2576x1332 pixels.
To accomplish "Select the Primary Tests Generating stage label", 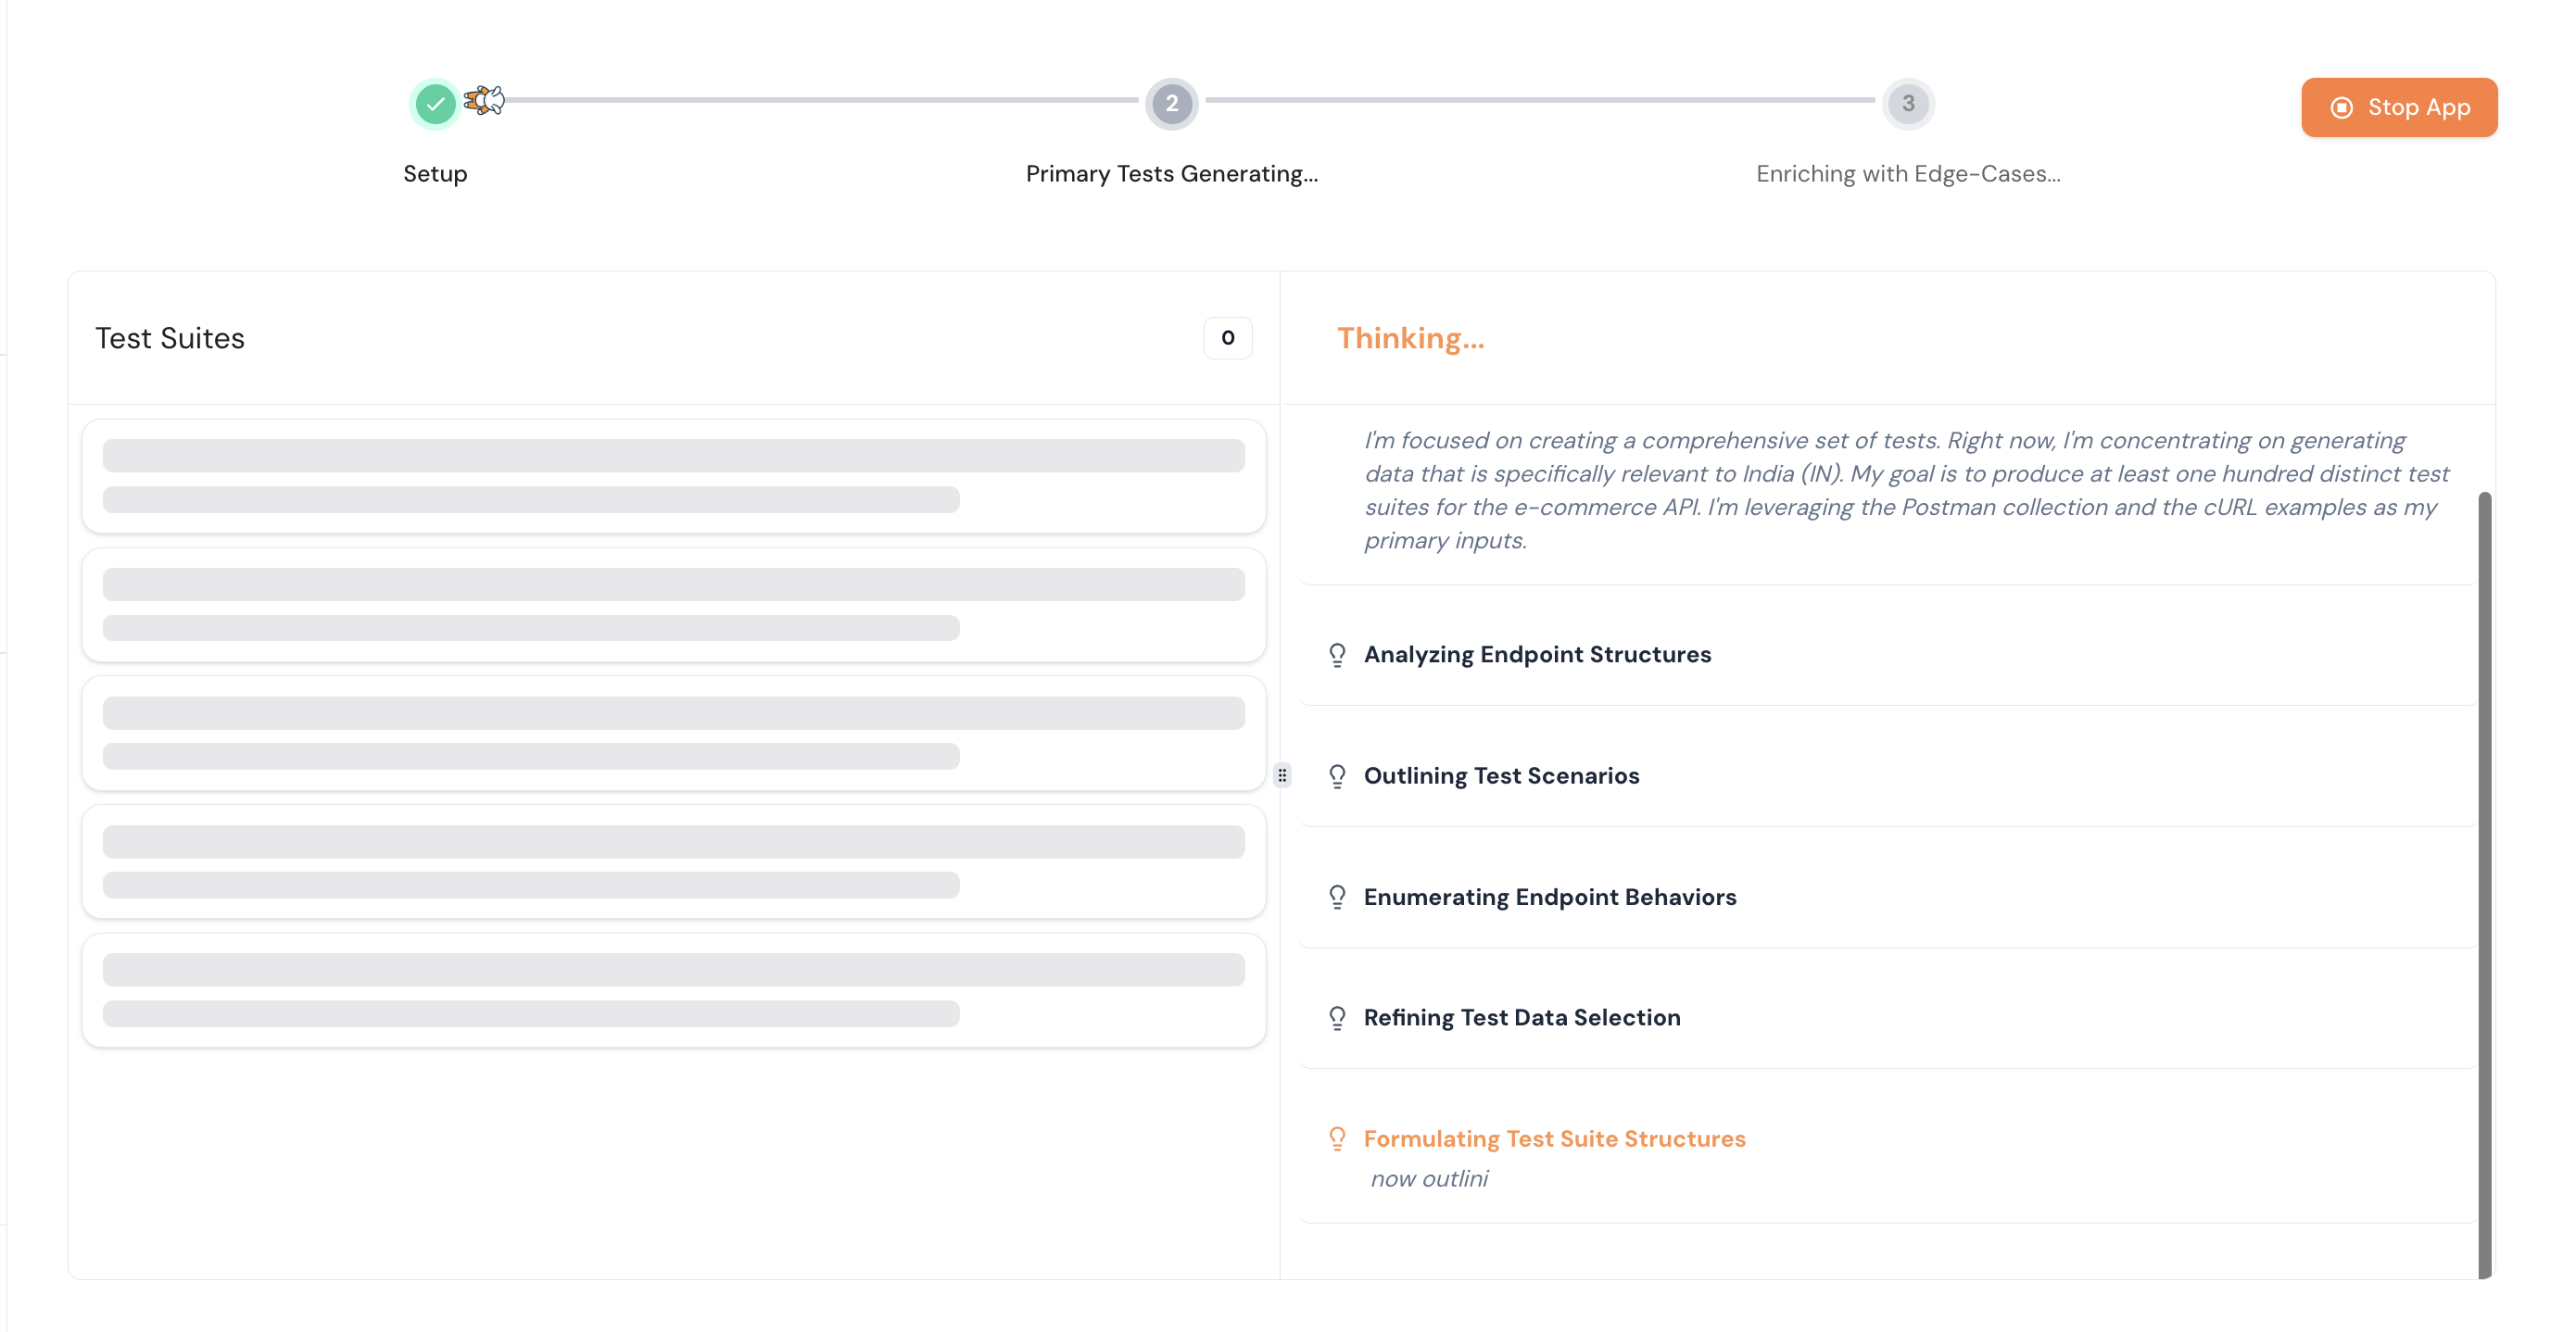I will click(x=1171, y=173).
